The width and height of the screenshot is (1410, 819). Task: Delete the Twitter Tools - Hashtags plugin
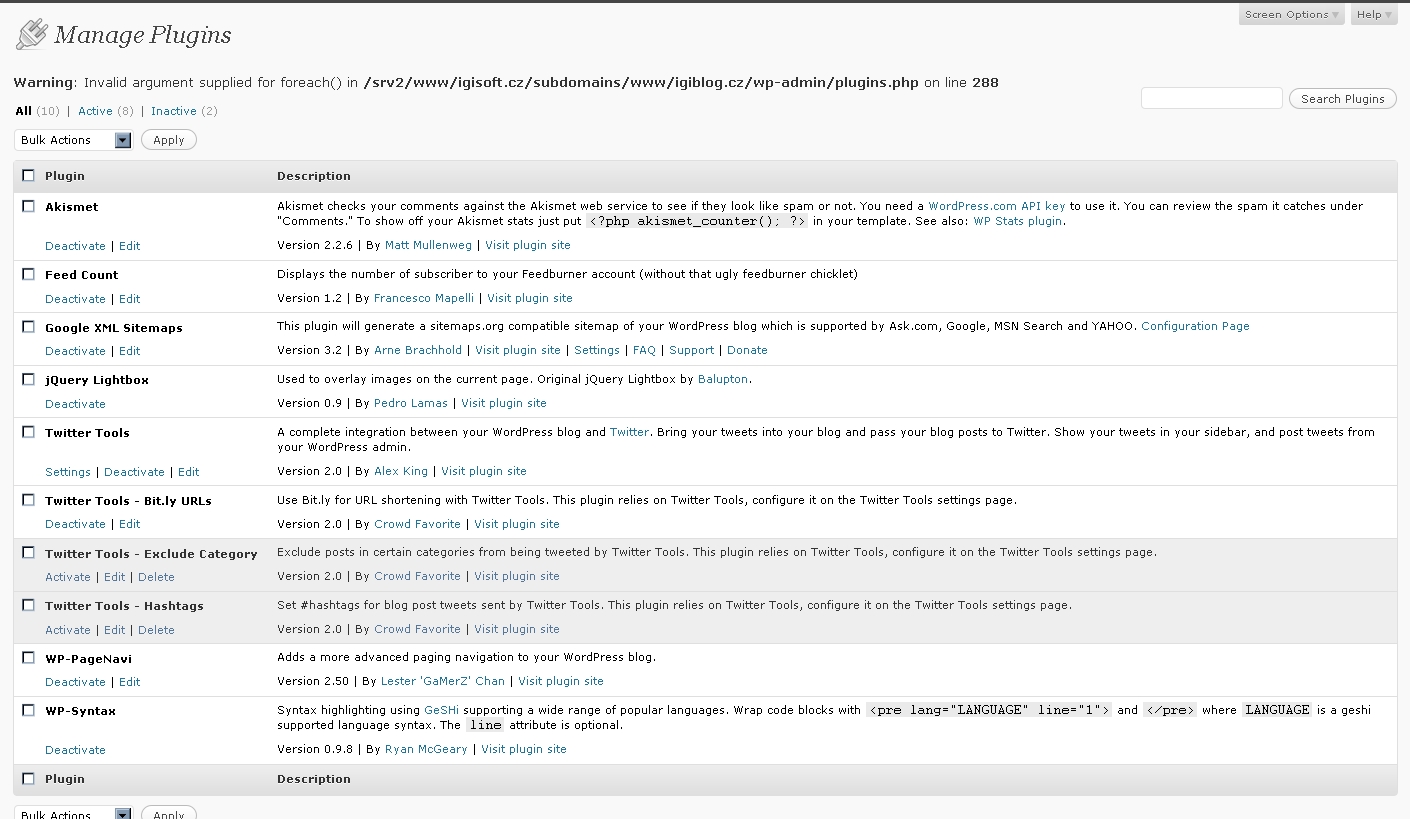[x=156, y=630]
